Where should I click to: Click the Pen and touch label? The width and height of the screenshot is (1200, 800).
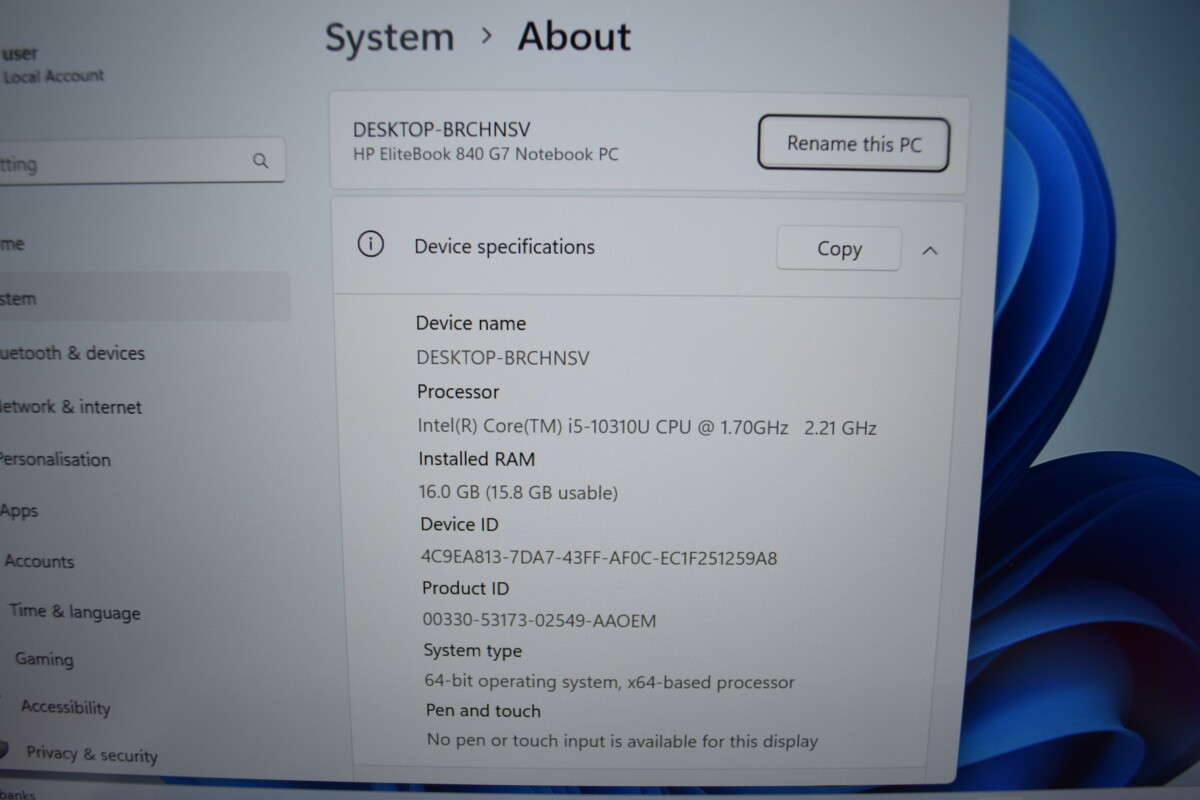pos(483,711)
